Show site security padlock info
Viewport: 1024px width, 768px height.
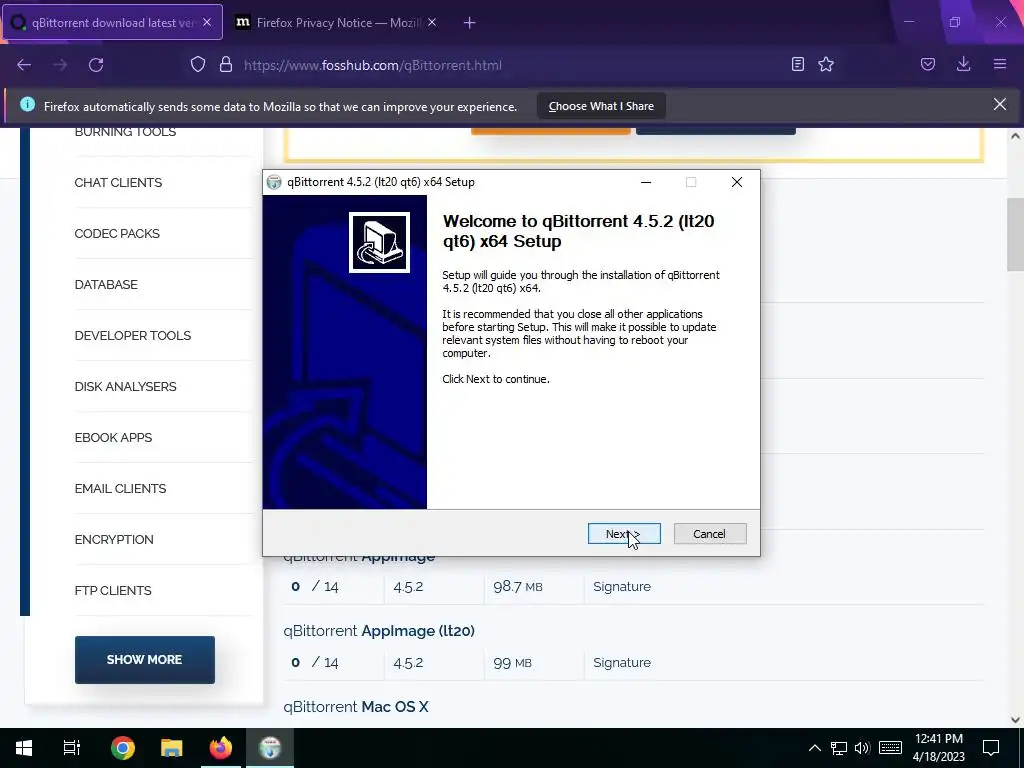(x=226, y=65)
